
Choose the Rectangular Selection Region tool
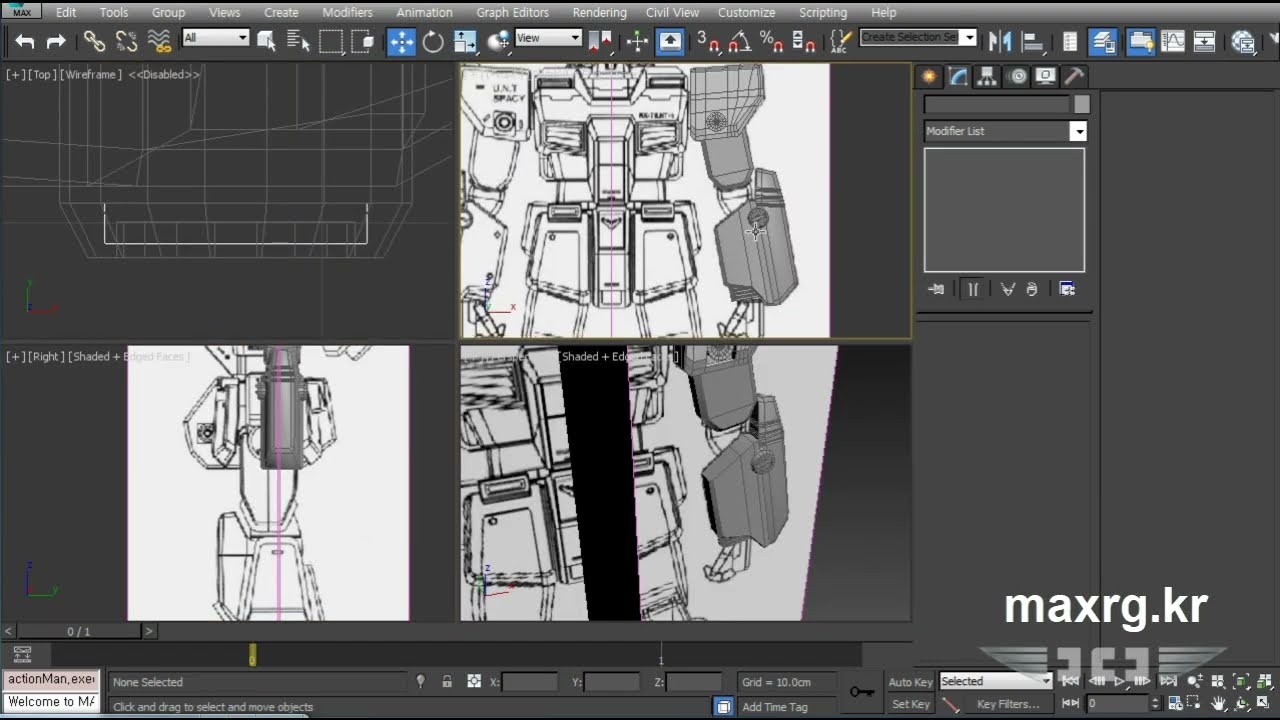click(331, 41)
